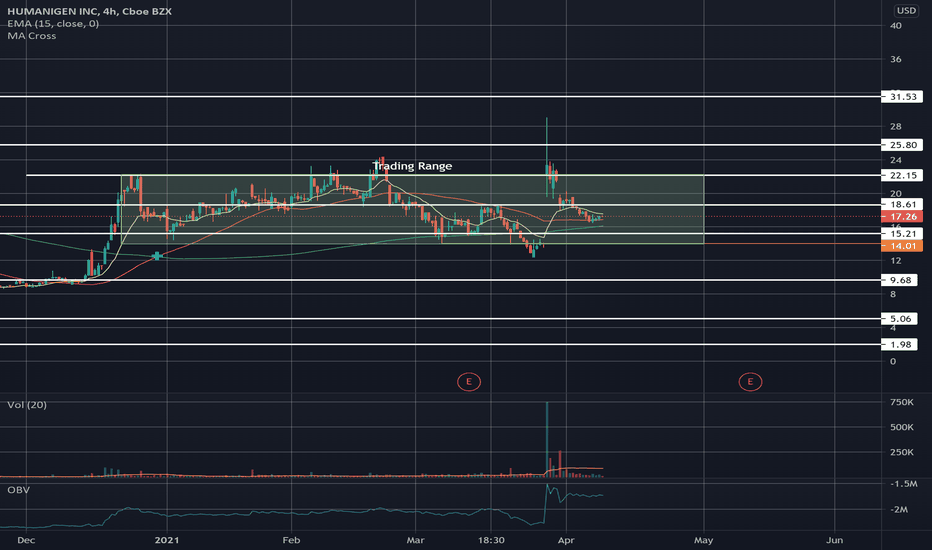Click the orange 14.01 price label

tap(902, 246)
